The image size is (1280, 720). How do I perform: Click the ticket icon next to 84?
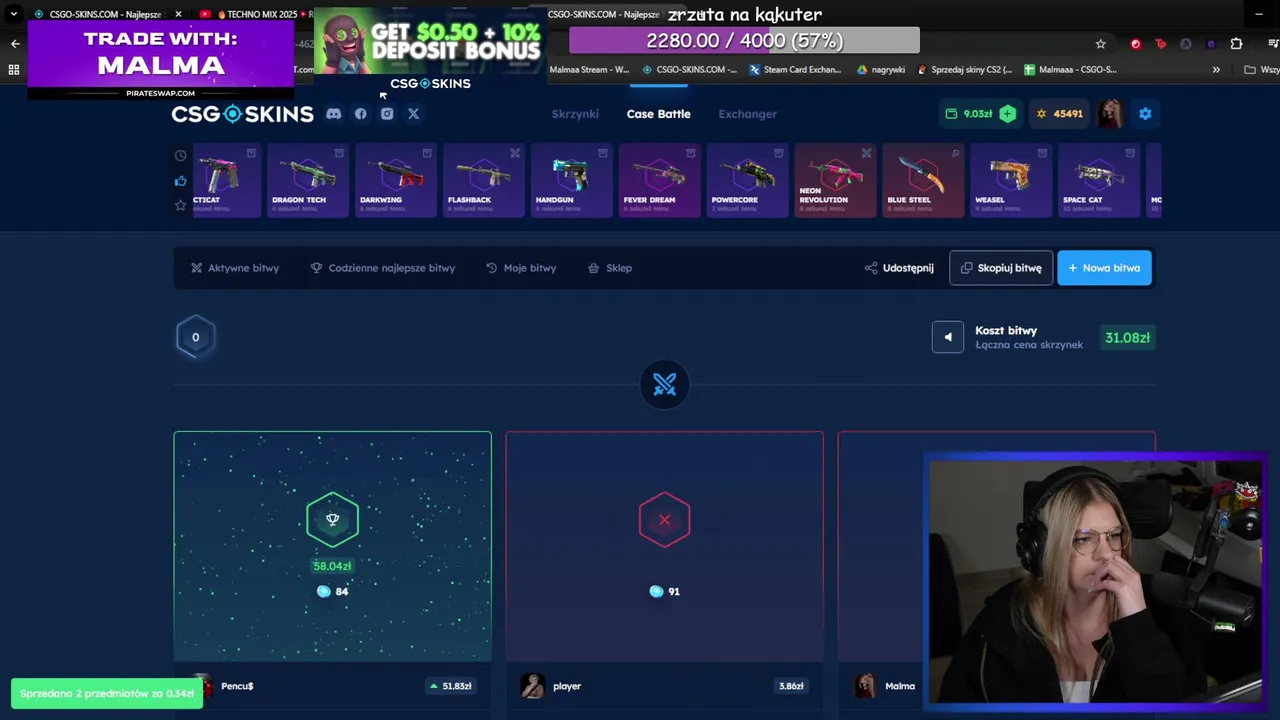[323, 592]
